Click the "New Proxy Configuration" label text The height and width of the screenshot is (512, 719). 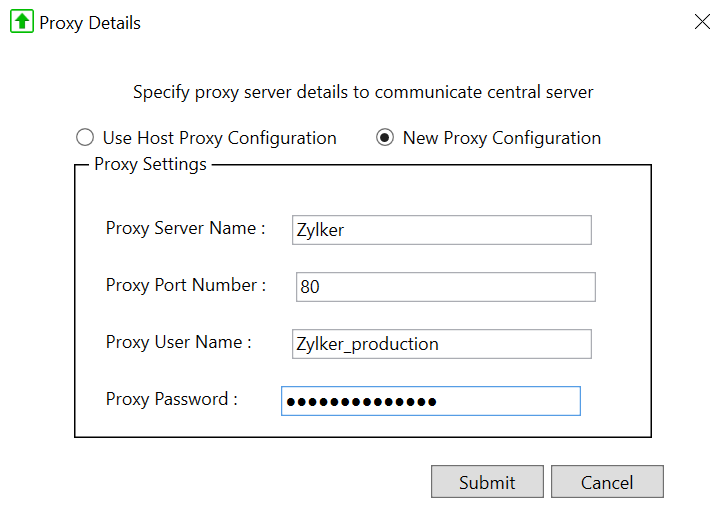pos(501,138)
